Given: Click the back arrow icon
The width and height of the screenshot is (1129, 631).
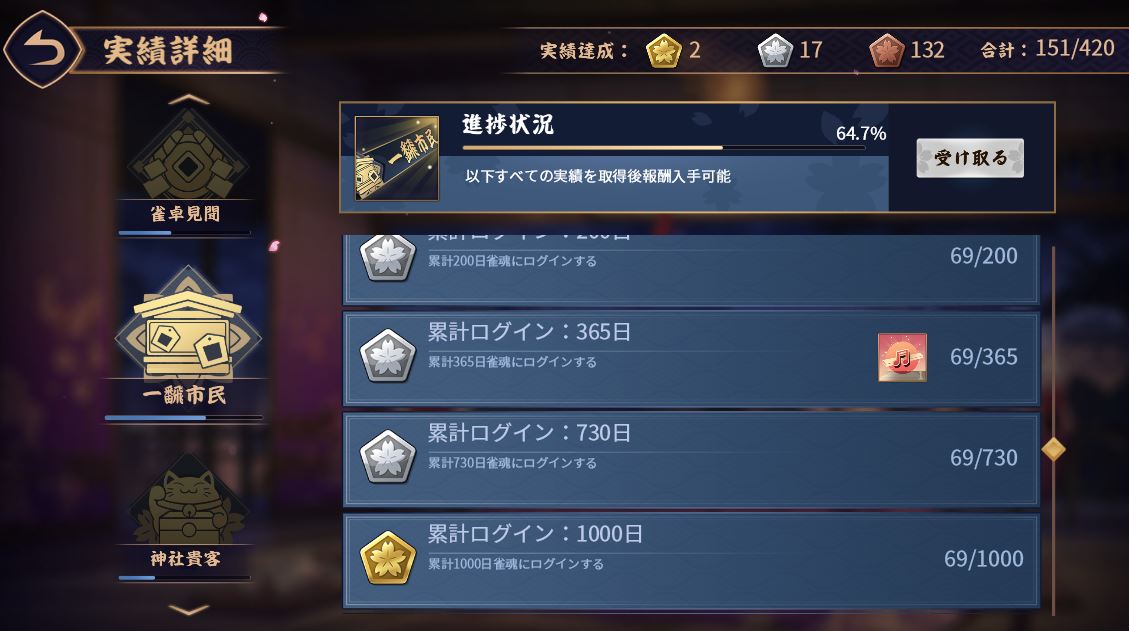Looking at the screenshot, I should 44,50.
